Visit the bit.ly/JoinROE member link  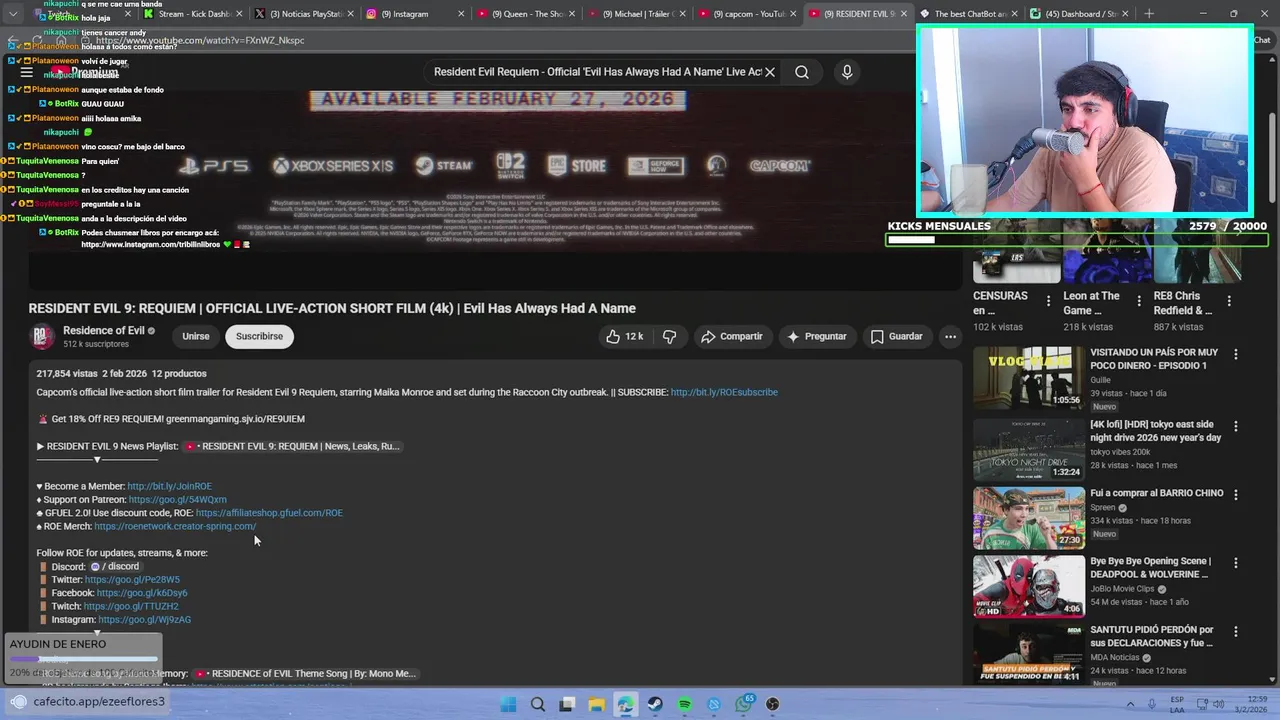(169, 487)
